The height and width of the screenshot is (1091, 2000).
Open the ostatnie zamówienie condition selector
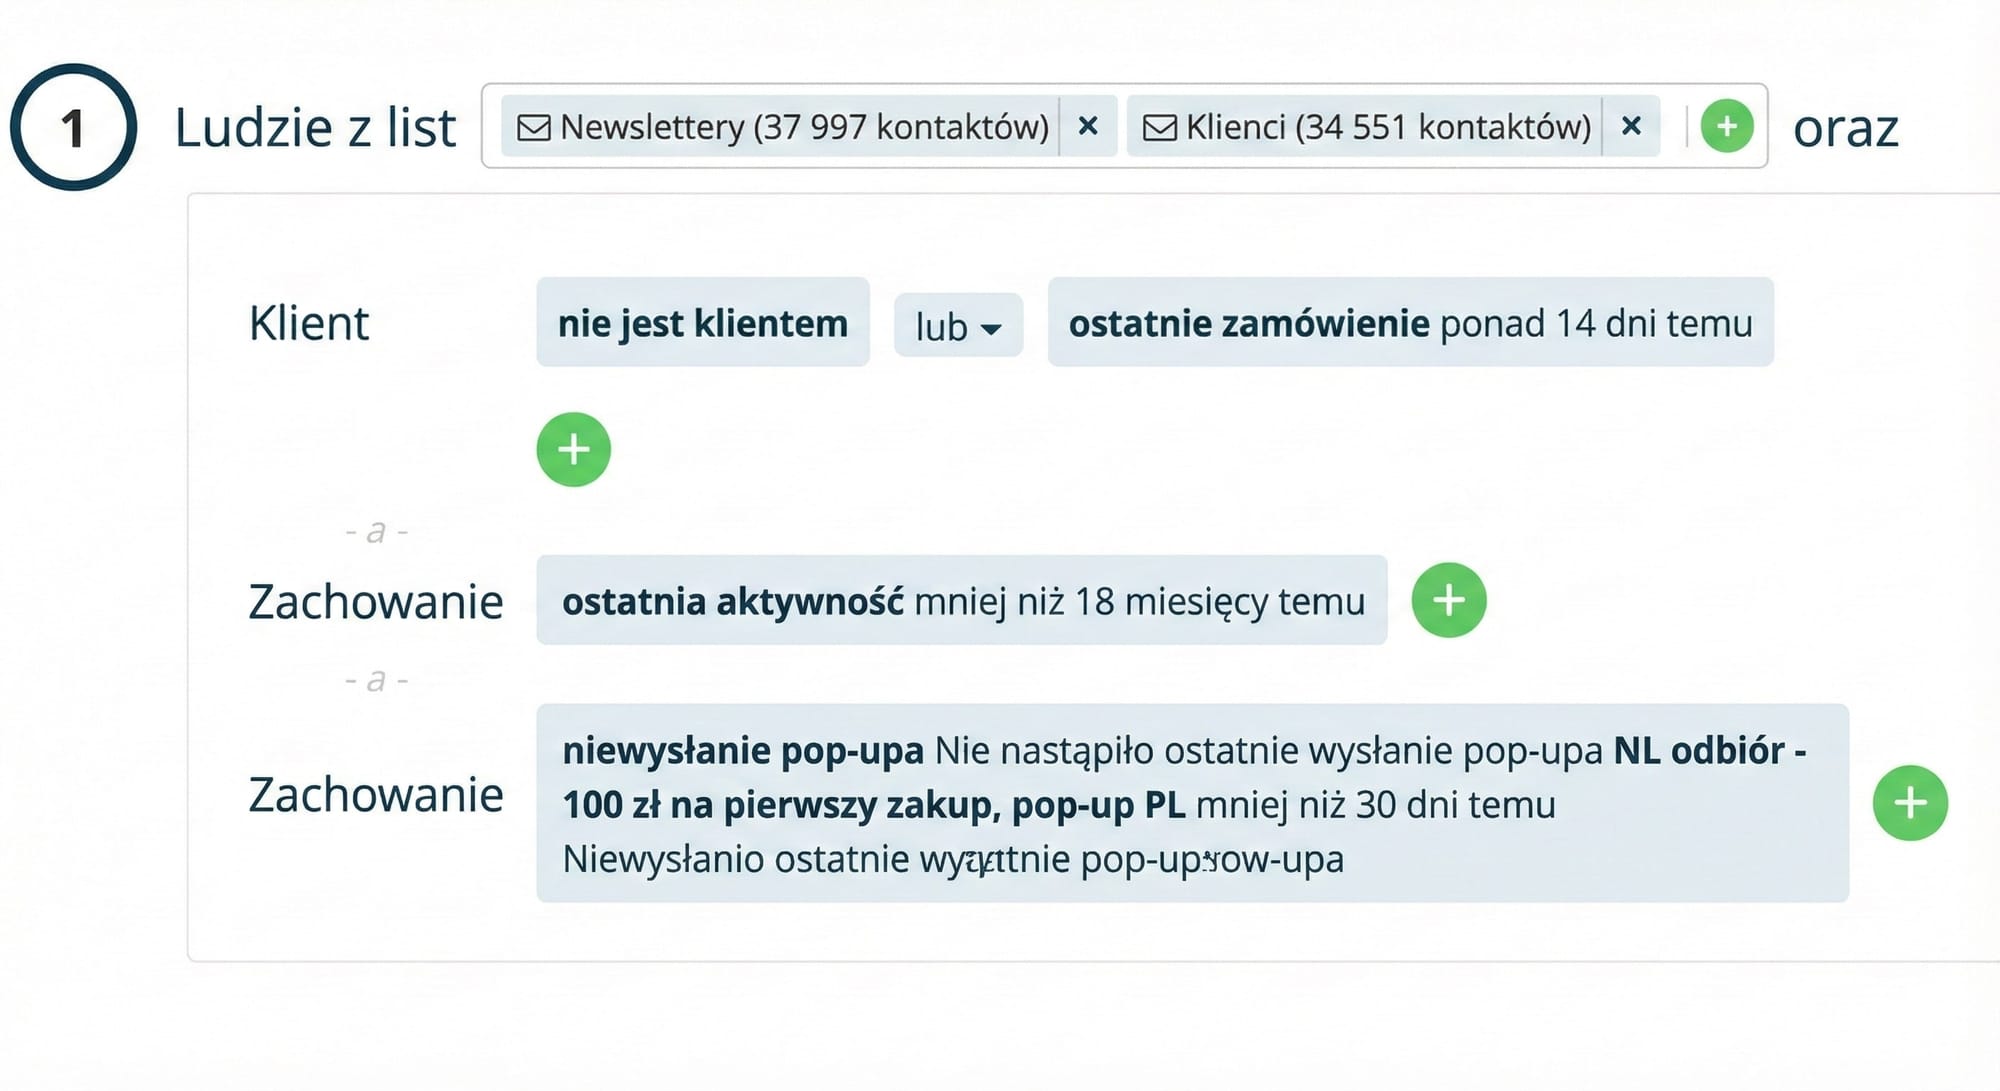coord(1411,323)
